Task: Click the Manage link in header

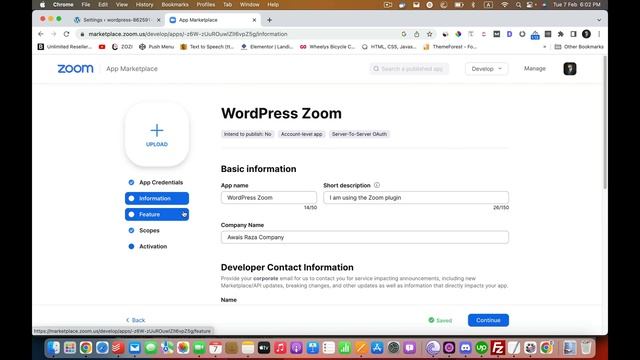Action: pos(535,69)
